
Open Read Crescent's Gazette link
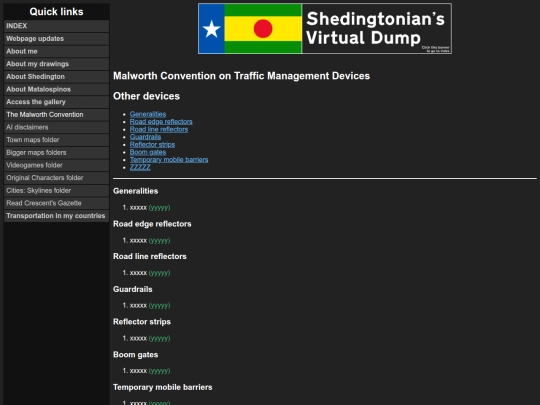[x=56, y=203]
